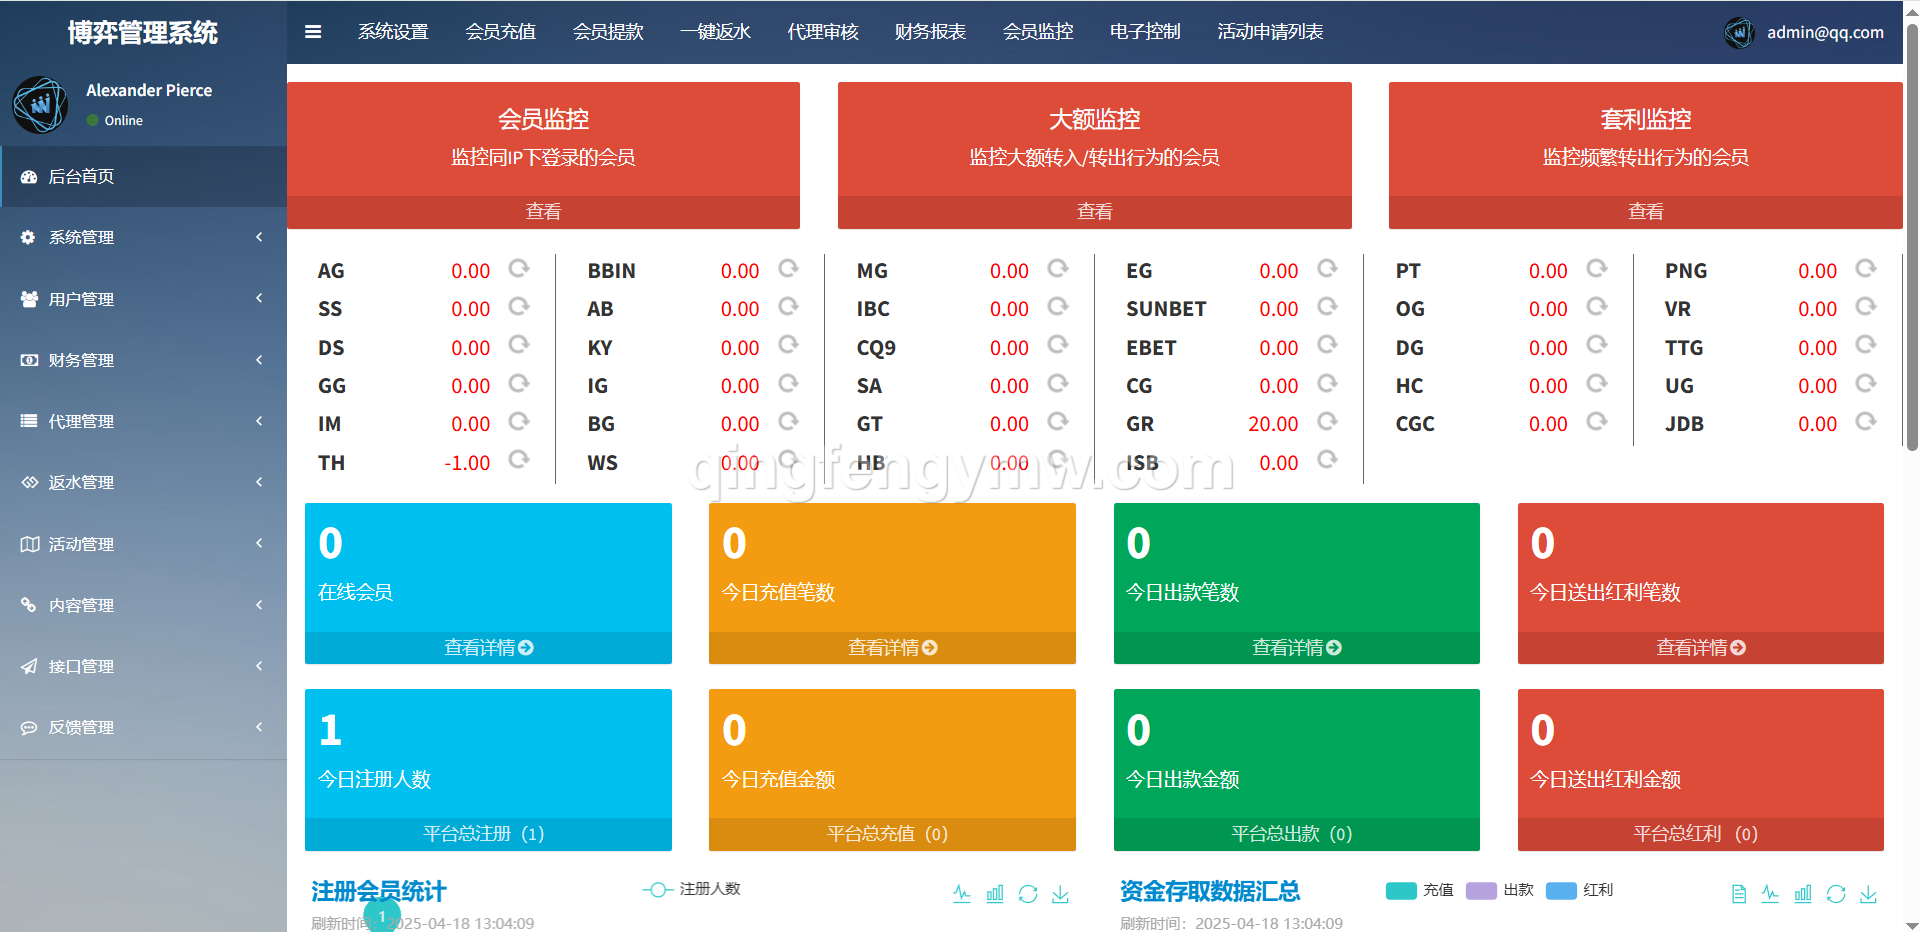Expand the 系统管理 sidebar menu
The height and width of the screenshot is (932, 1920).
[143, 237]
